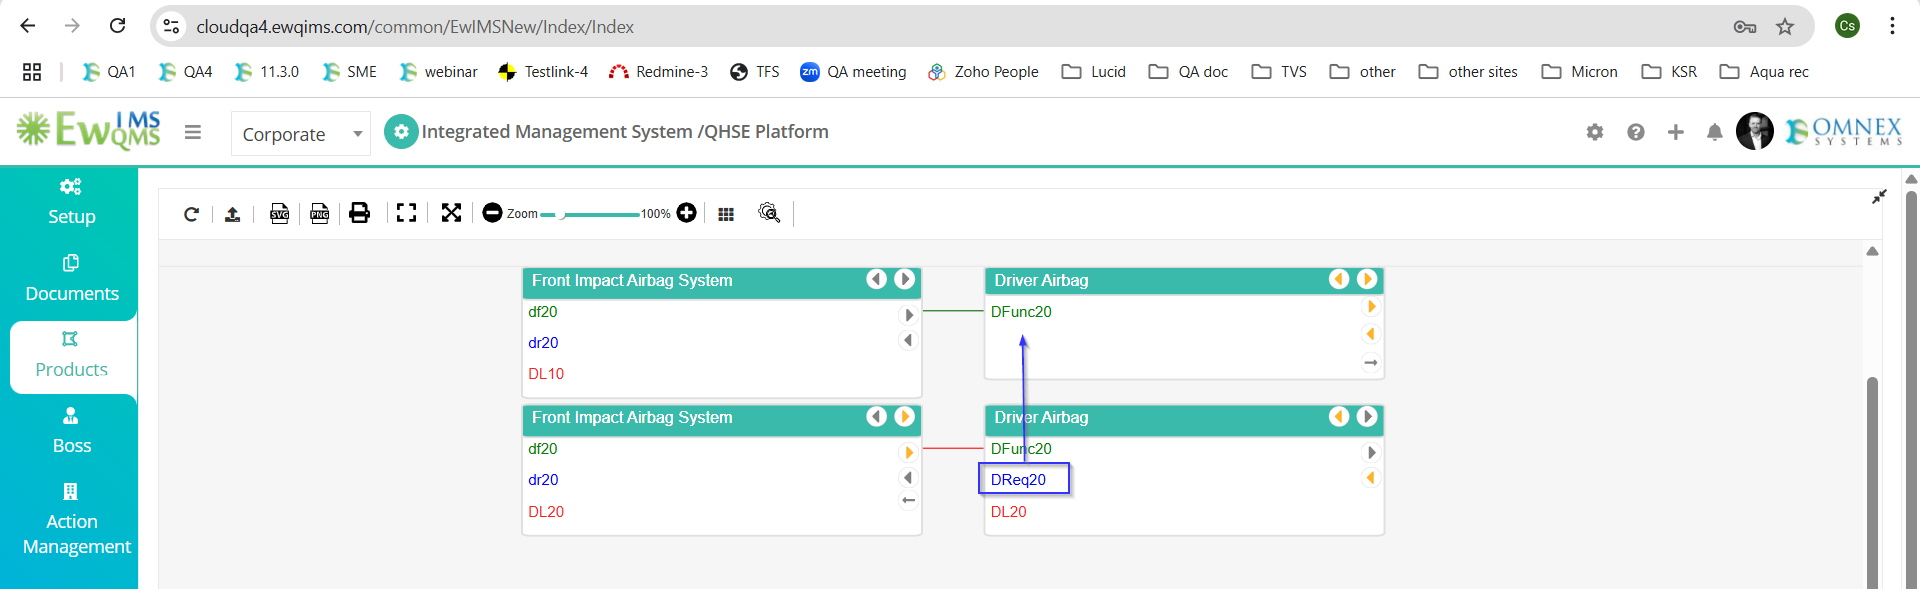Open the Corporate dropdown
Image resolution: width=1920 pixels, height=589 pixels.
click(x=301, y=134)
